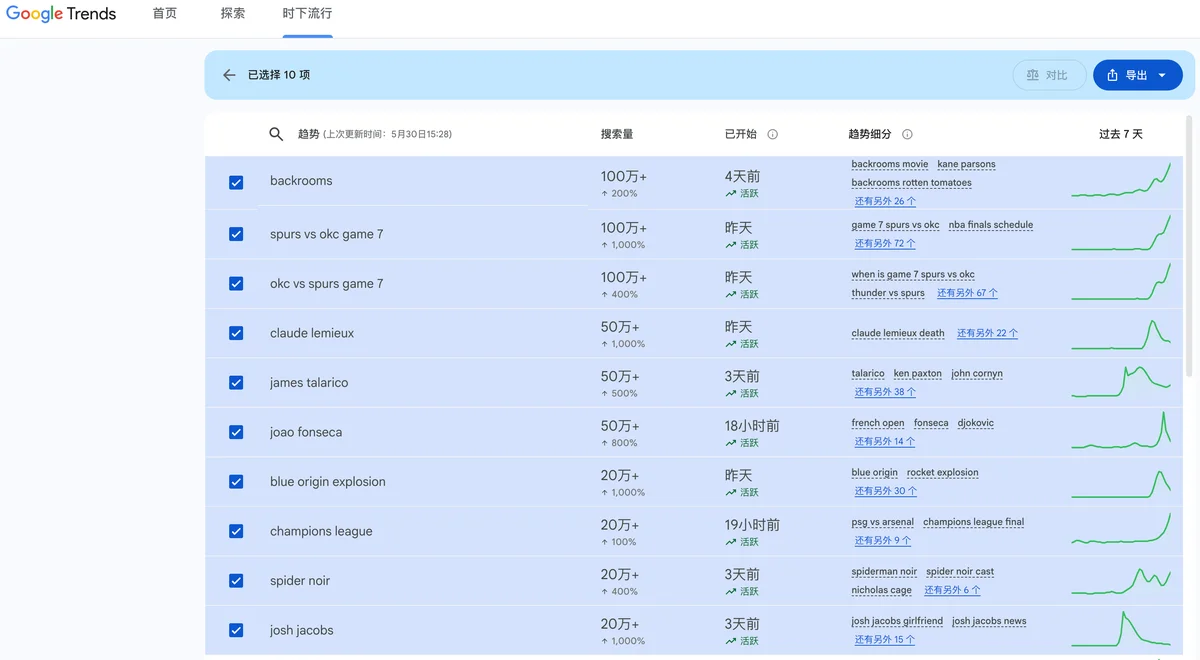Open the josh jacobs girlfriend term

pos(897,621)
